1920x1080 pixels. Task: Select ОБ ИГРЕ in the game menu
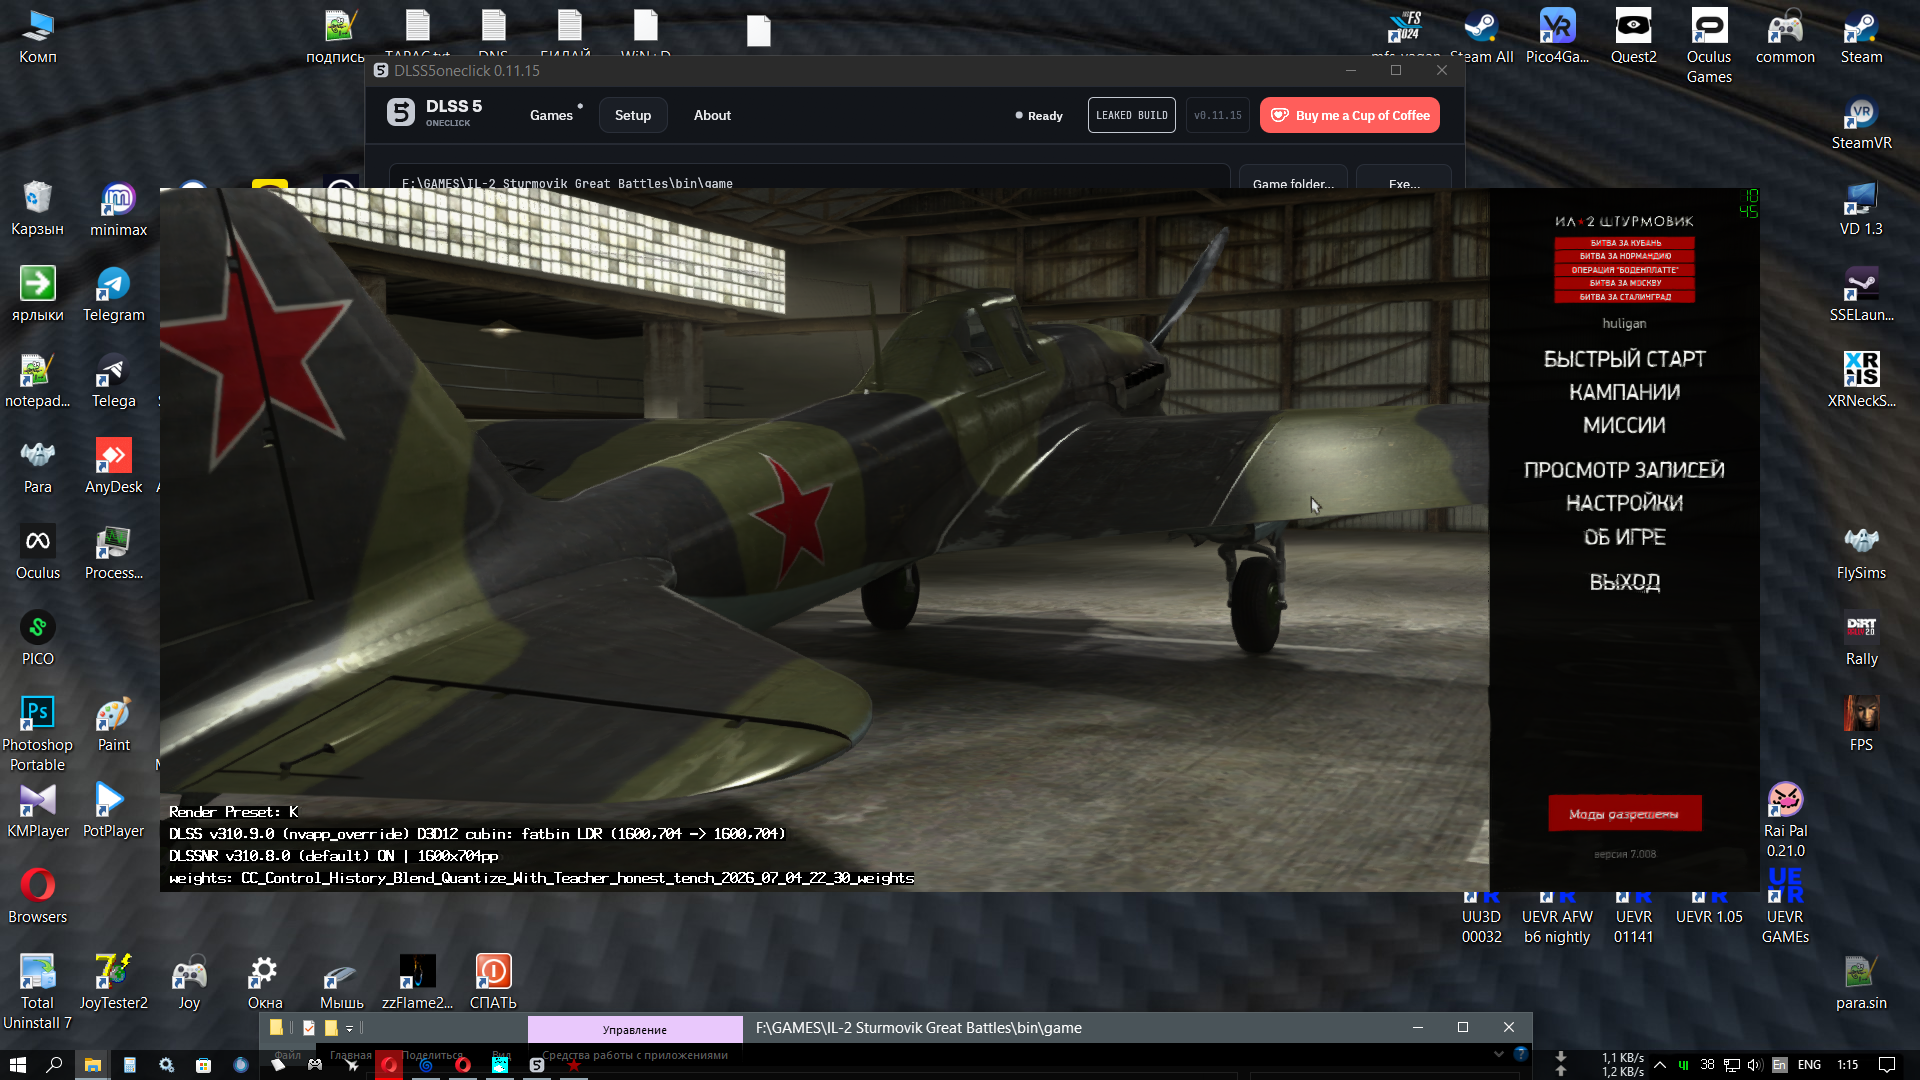1624,537
